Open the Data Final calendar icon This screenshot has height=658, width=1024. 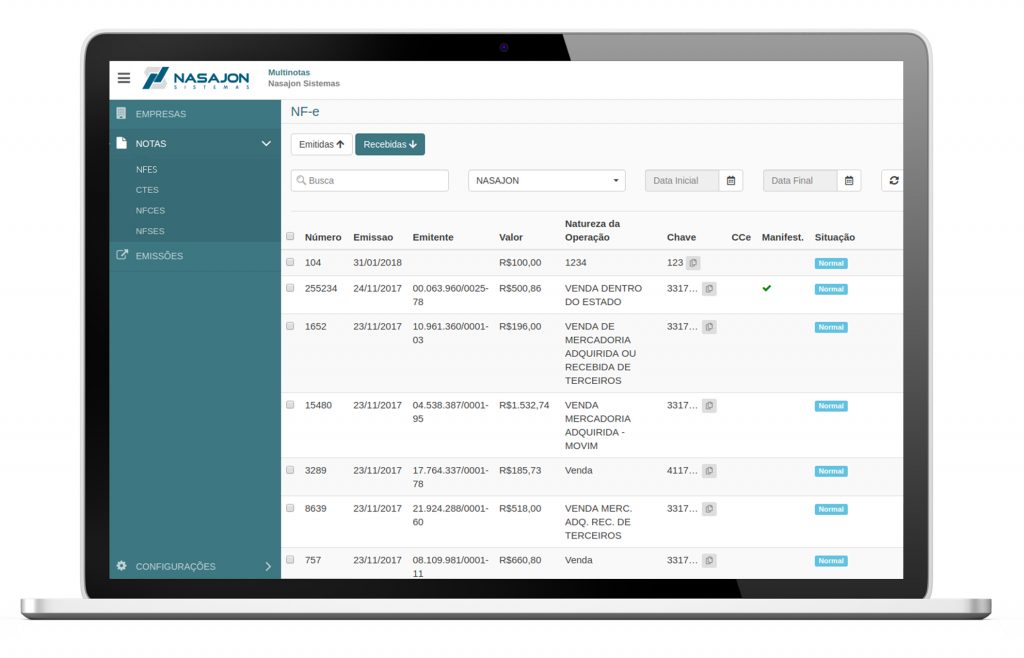point(849,181)
